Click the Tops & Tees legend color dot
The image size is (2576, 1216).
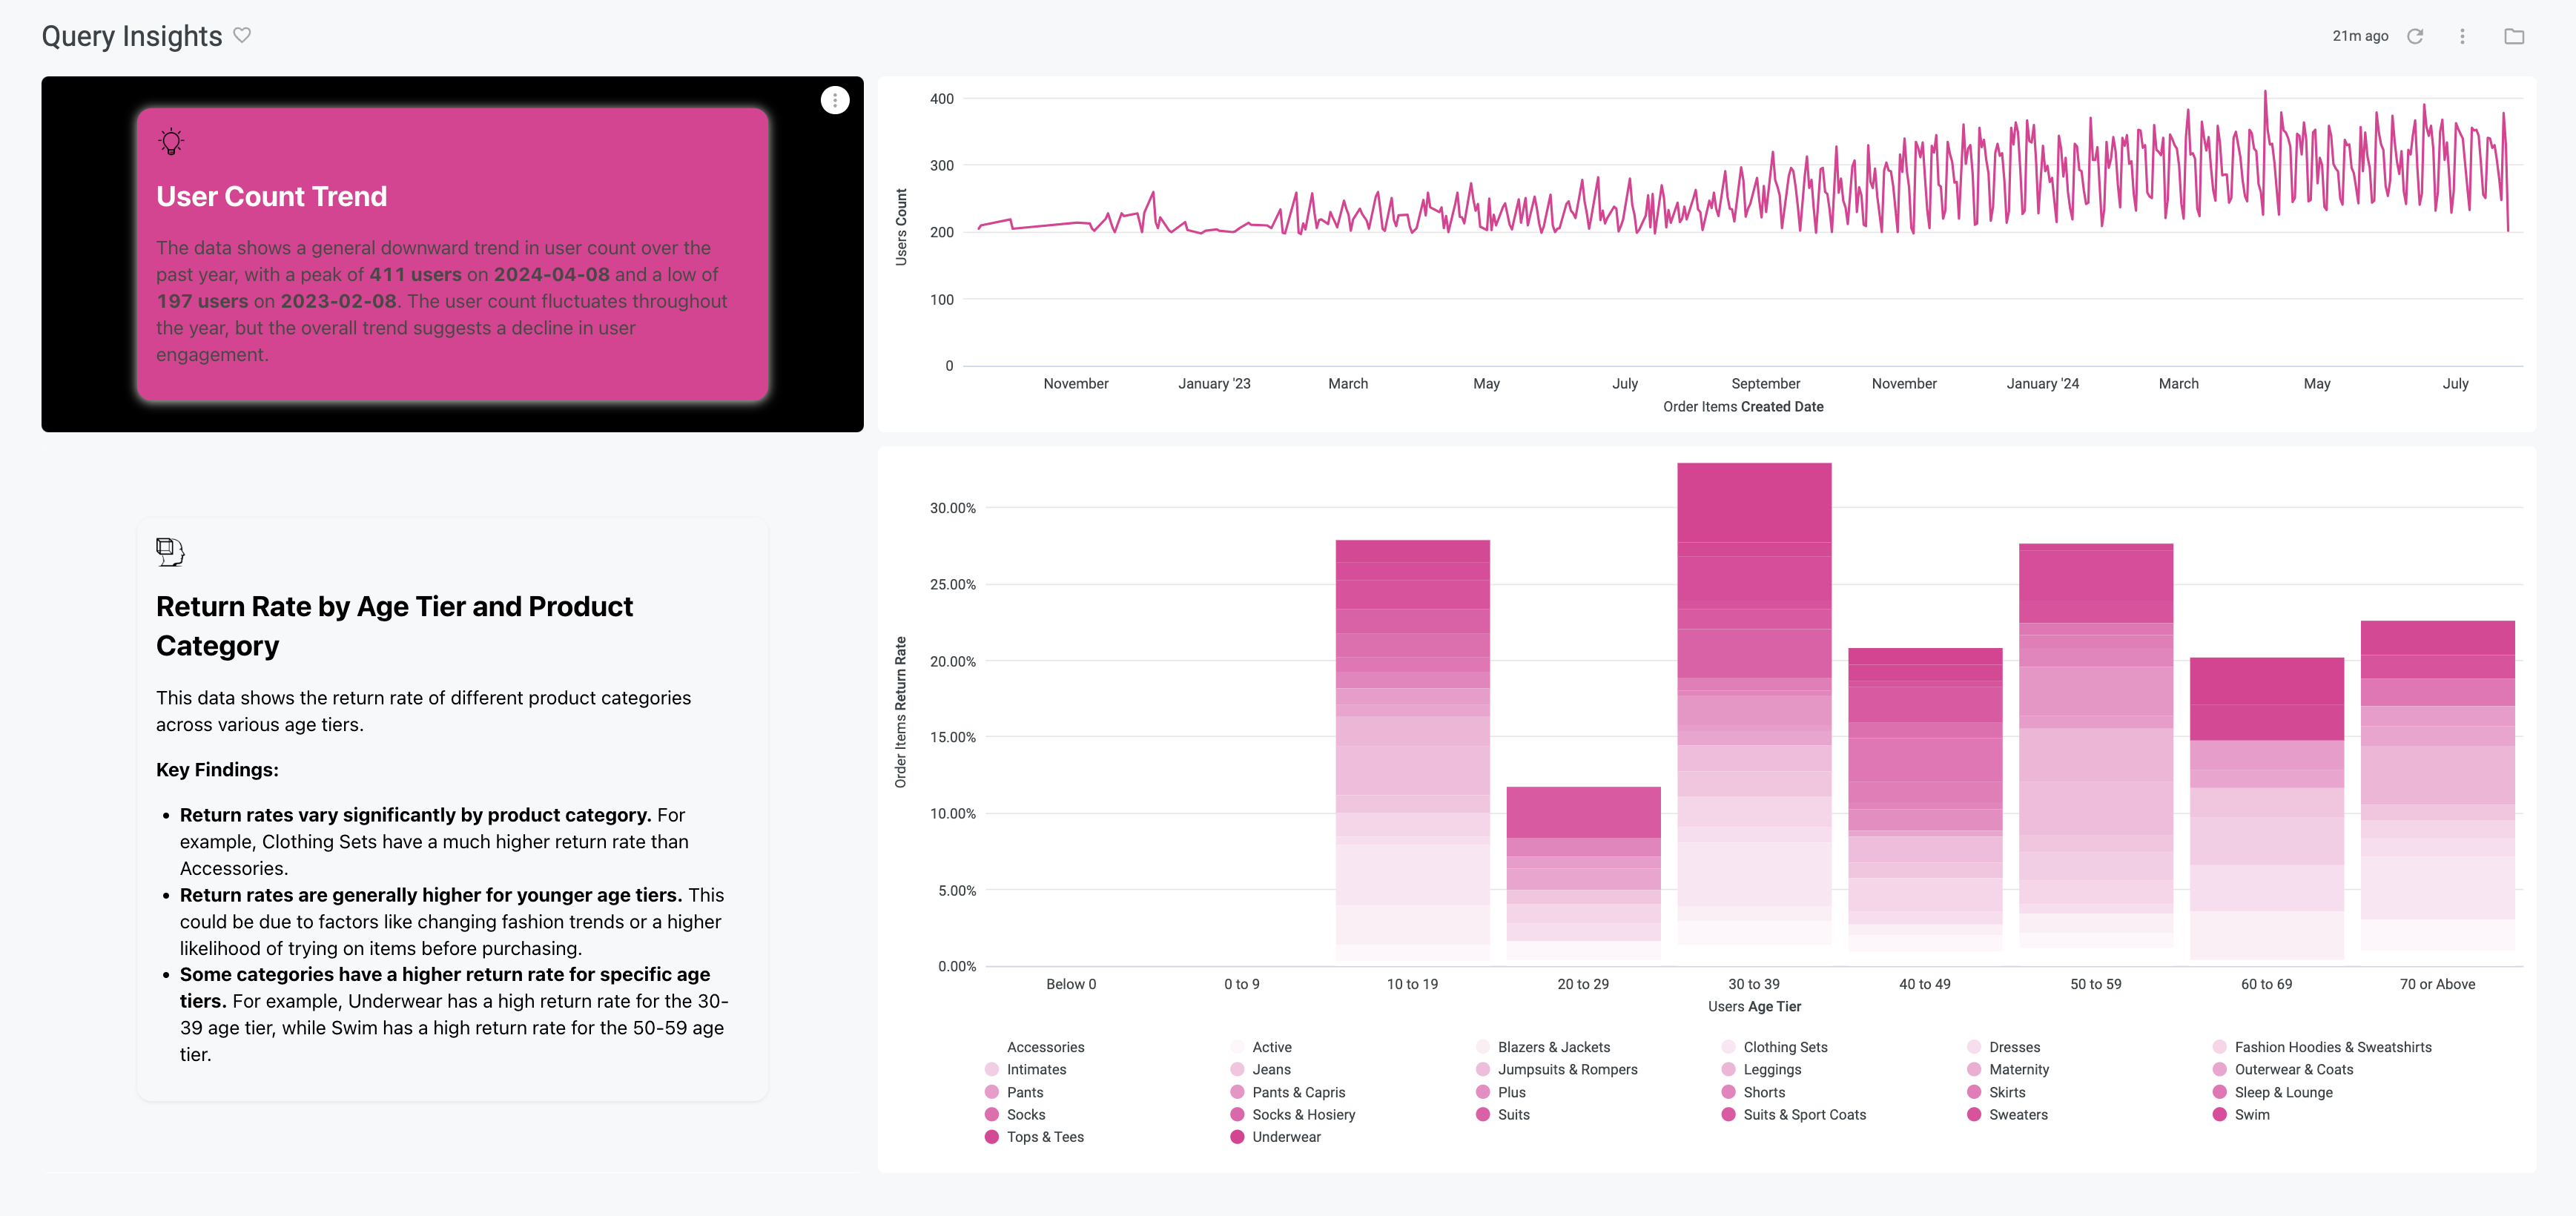(992, 1137)
